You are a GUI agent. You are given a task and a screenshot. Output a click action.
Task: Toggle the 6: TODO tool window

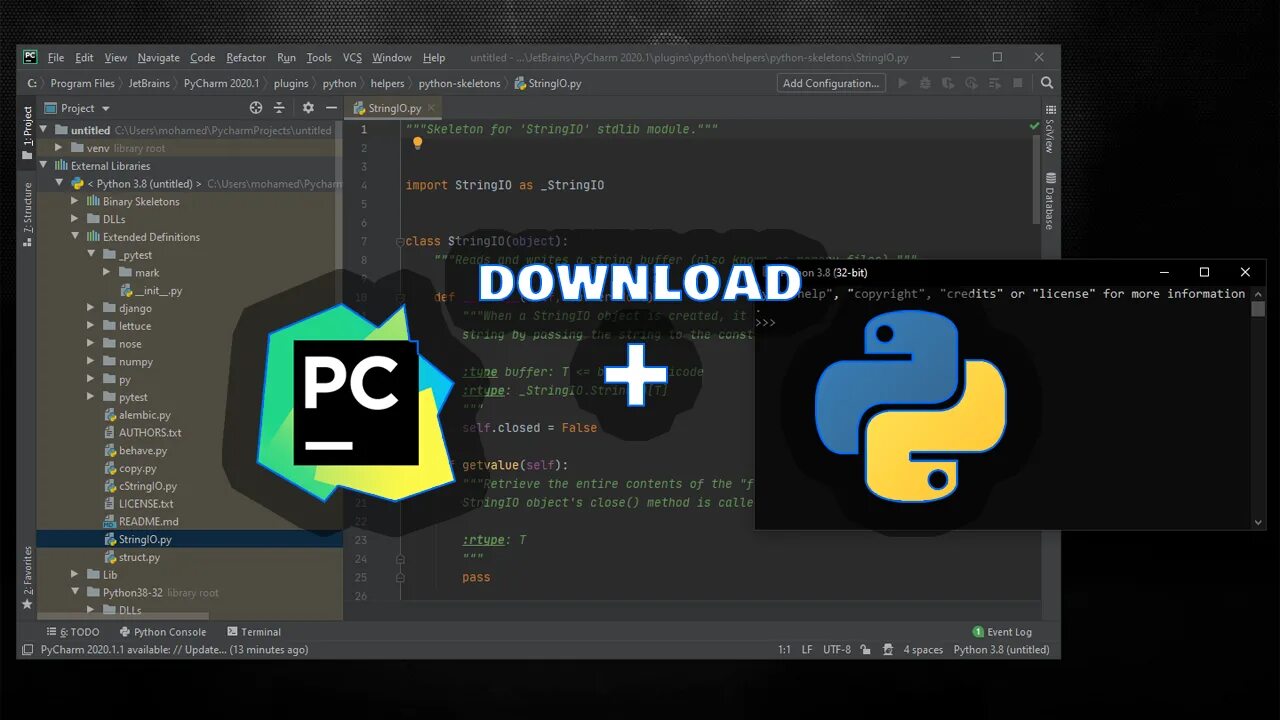point(73,632)
